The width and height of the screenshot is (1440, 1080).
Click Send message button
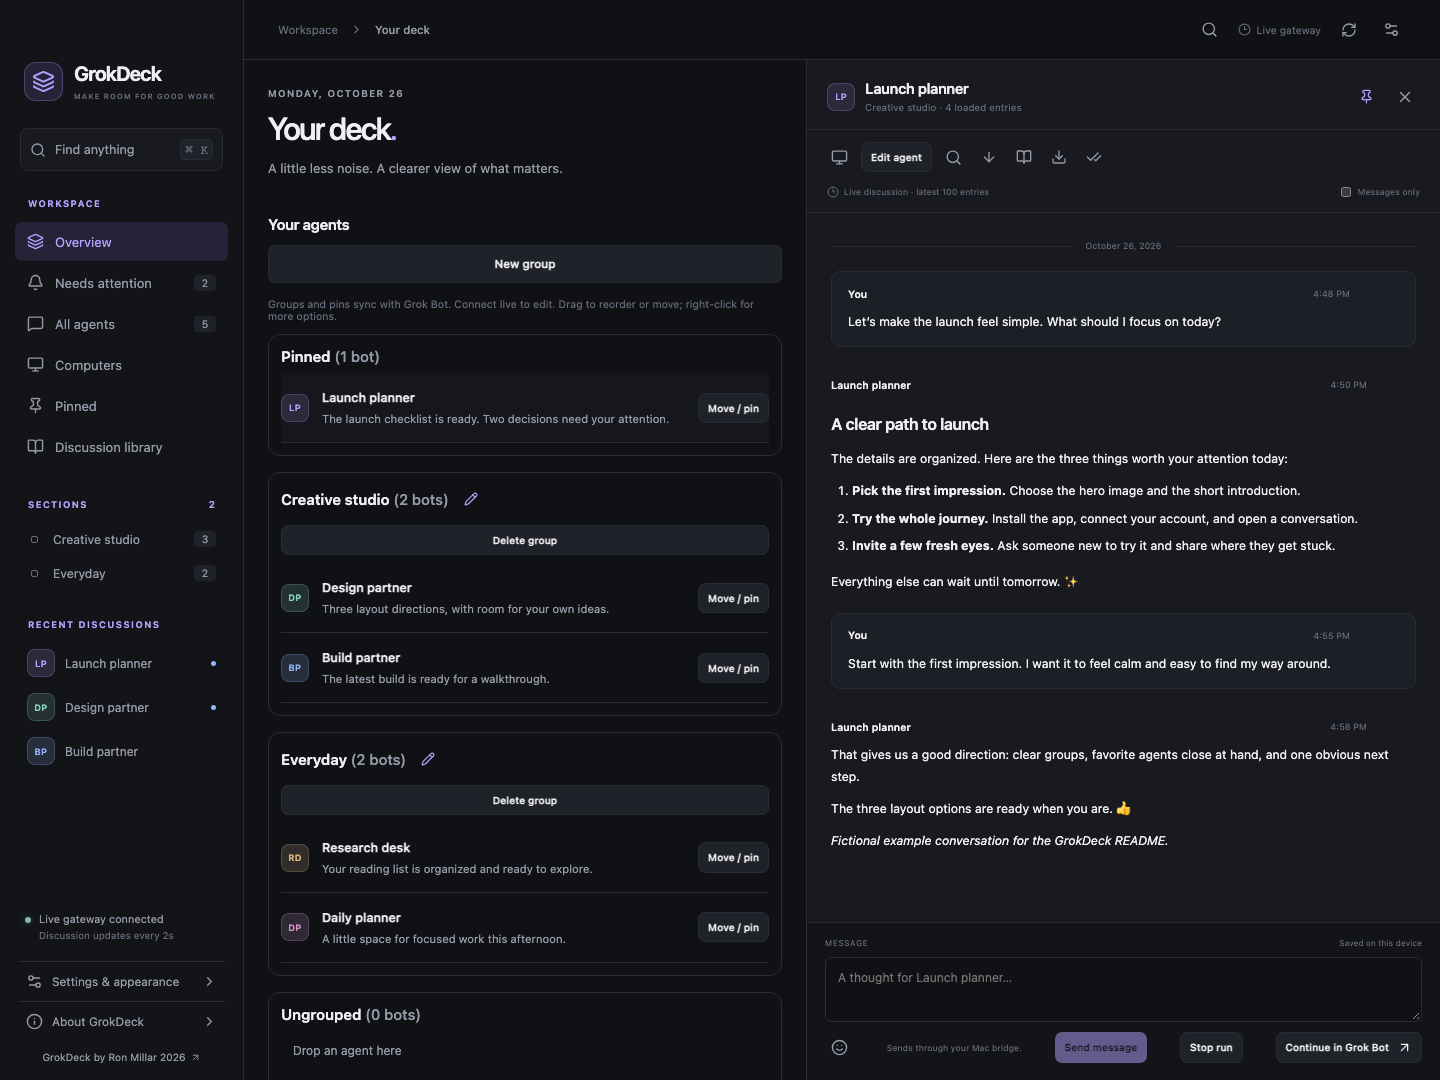tap(1101, 1047)
